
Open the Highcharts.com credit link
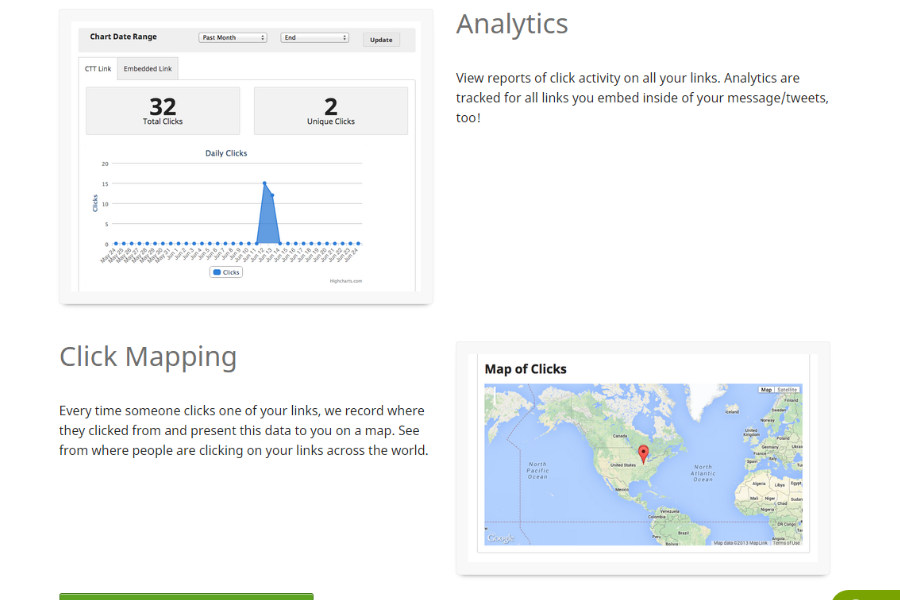click(346, 281)
